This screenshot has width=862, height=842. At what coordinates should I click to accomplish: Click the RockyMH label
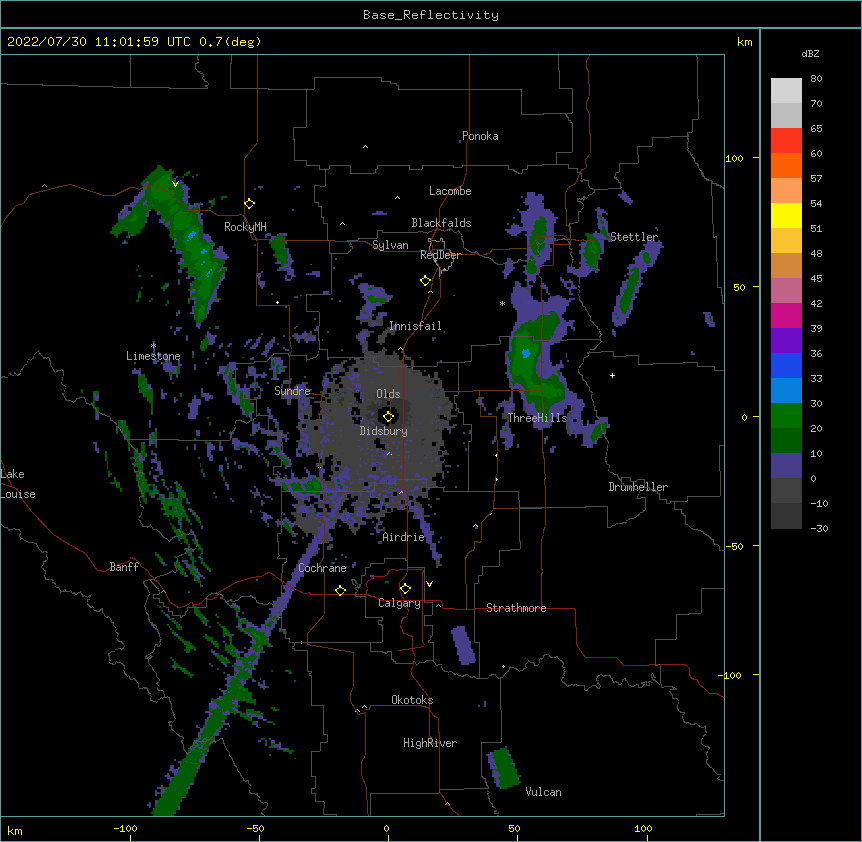(x=245, y=227)
